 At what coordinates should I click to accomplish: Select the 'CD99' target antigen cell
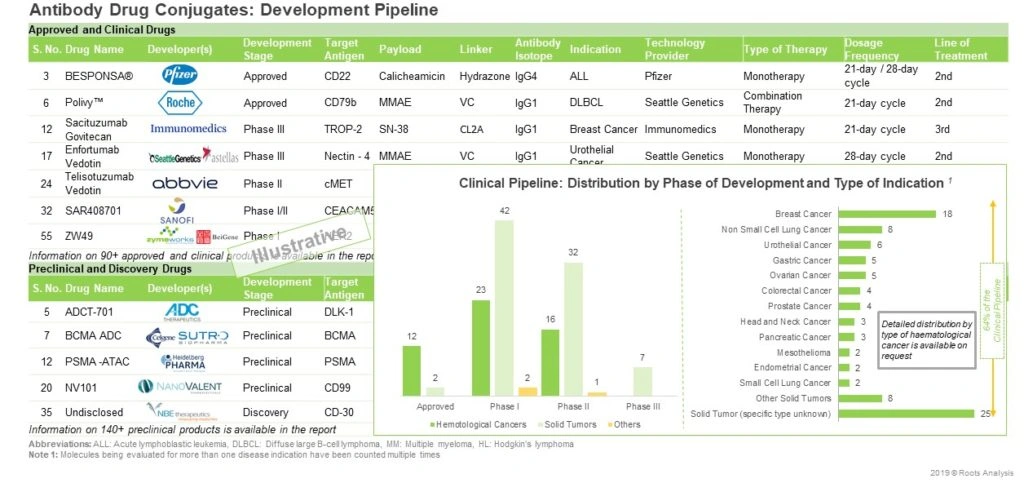tap(338, 387)
